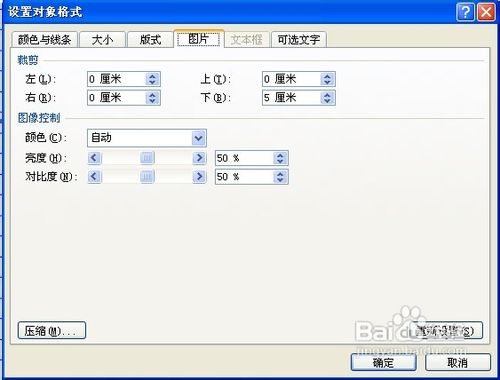Select the 版式 tab
This screenshot has width=500, height=380.
150,40
